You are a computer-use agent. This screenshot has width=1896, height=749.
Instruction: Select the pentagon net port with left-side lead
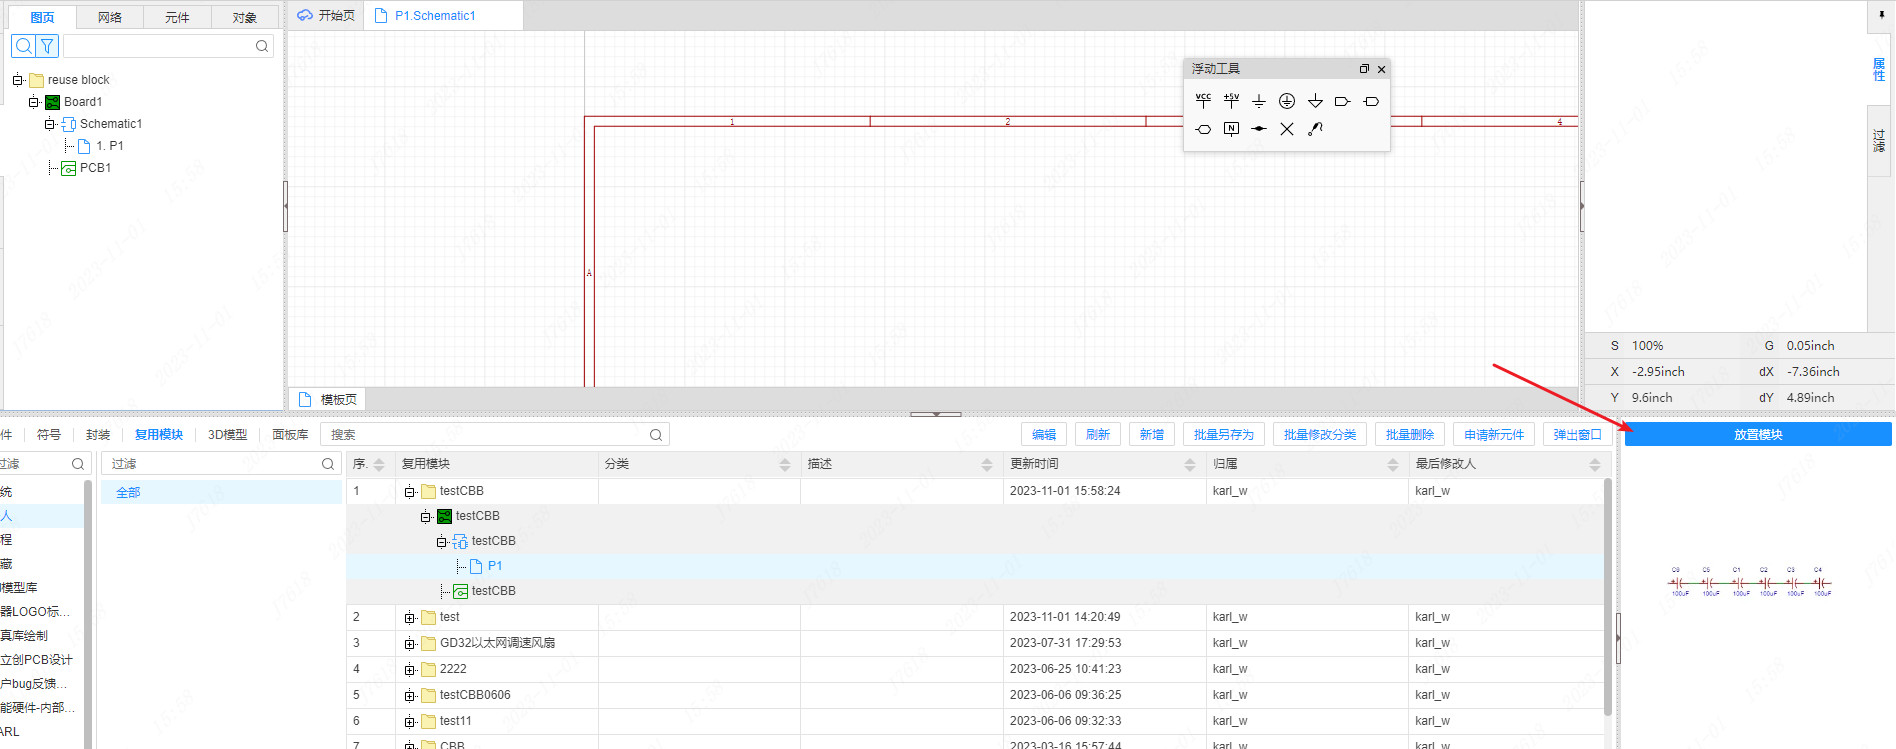pos(1371,101)
